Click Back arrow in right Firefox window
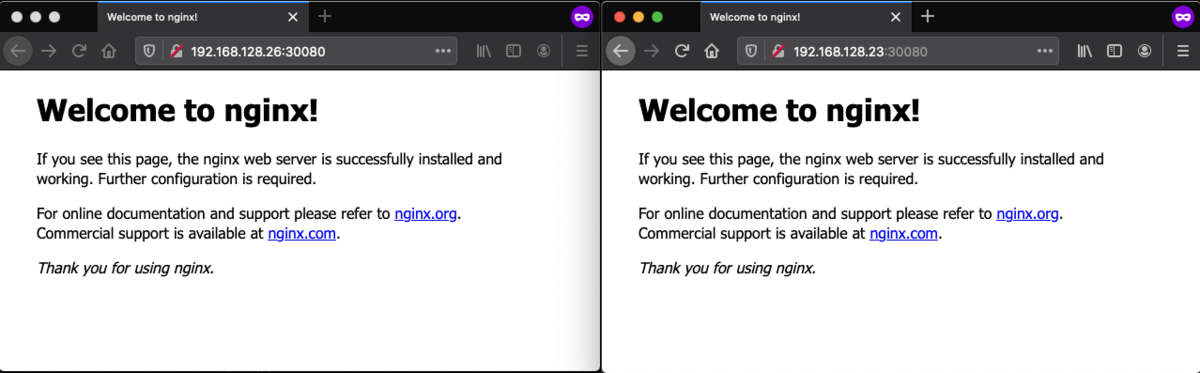Screen dimensions: 1200x373 tap(620, 51)
